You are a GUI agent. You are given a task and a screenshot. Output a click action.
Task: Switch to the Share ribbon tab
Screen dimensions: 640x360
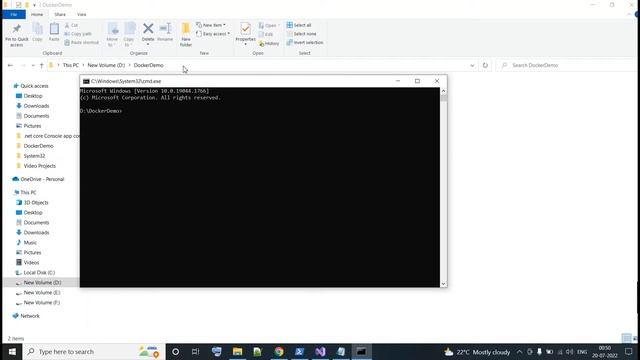click(x=60, y=14)
